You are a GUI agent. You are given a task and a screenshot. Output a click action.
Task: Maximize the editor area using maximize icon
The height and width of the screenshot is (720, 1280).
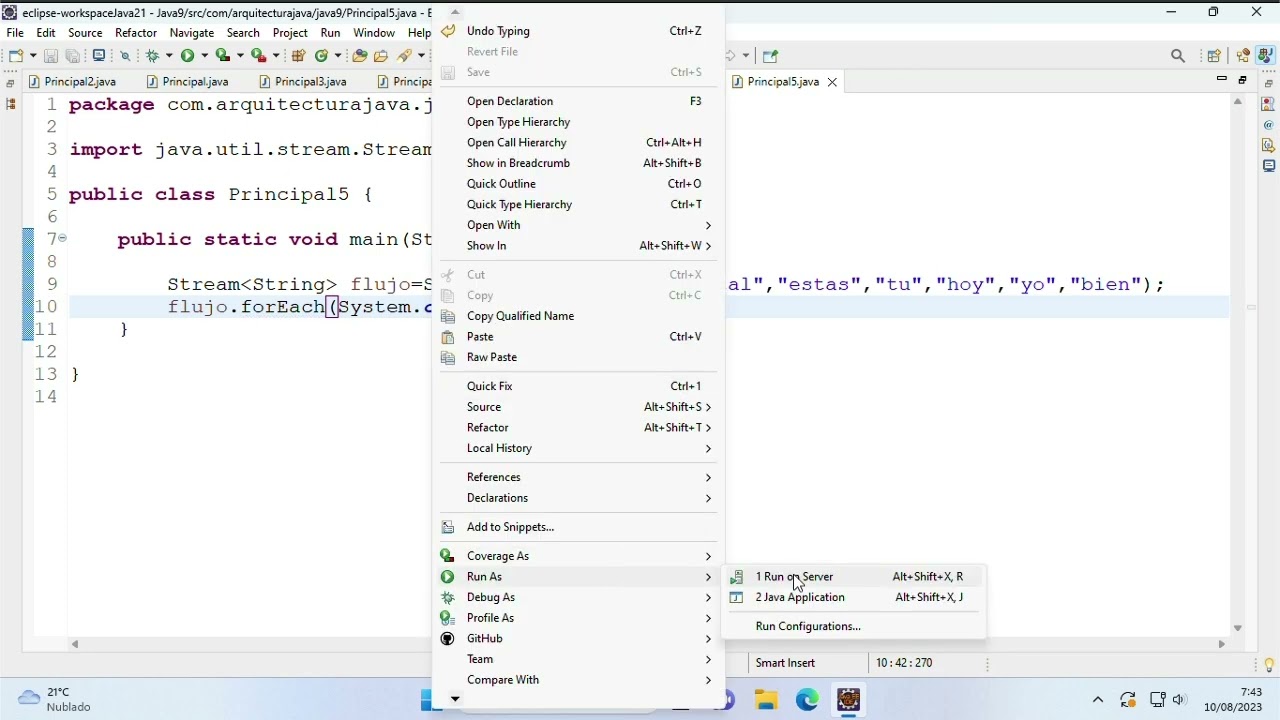(1242, 79)
